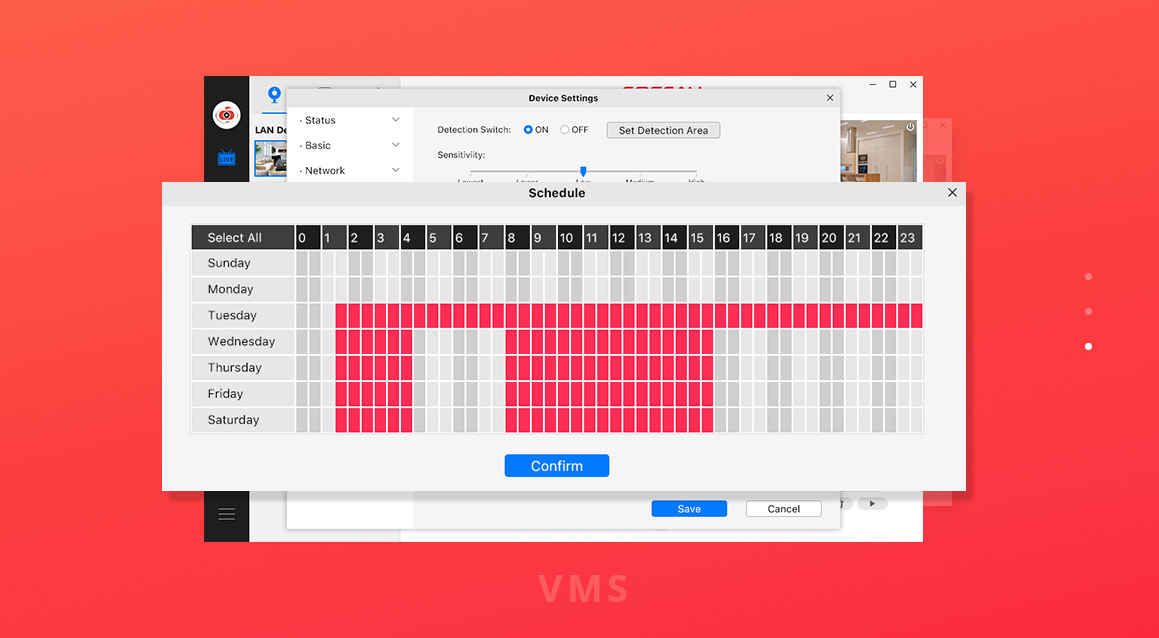Close the Schedule dialog with its X icon
This screenshot has height=638, width=1159.
[951, 192]
